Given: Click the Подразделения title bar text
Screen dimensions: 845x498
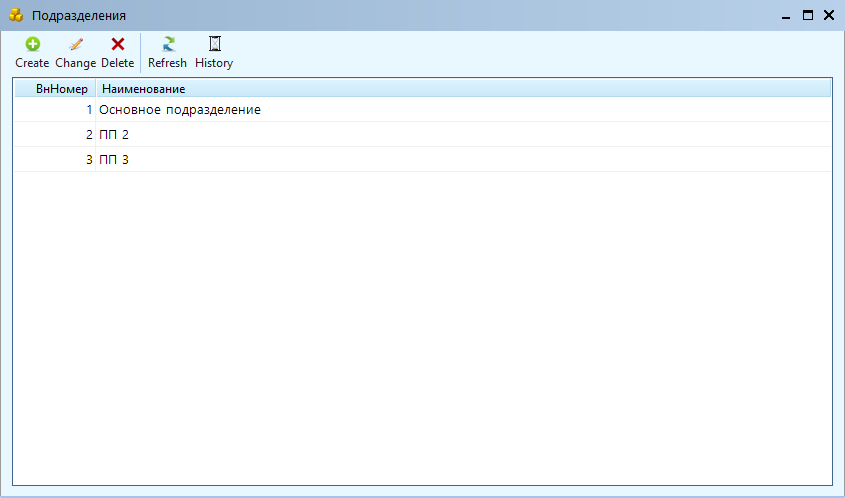Looking at the screenshot, I should click(x=79, y=16).
